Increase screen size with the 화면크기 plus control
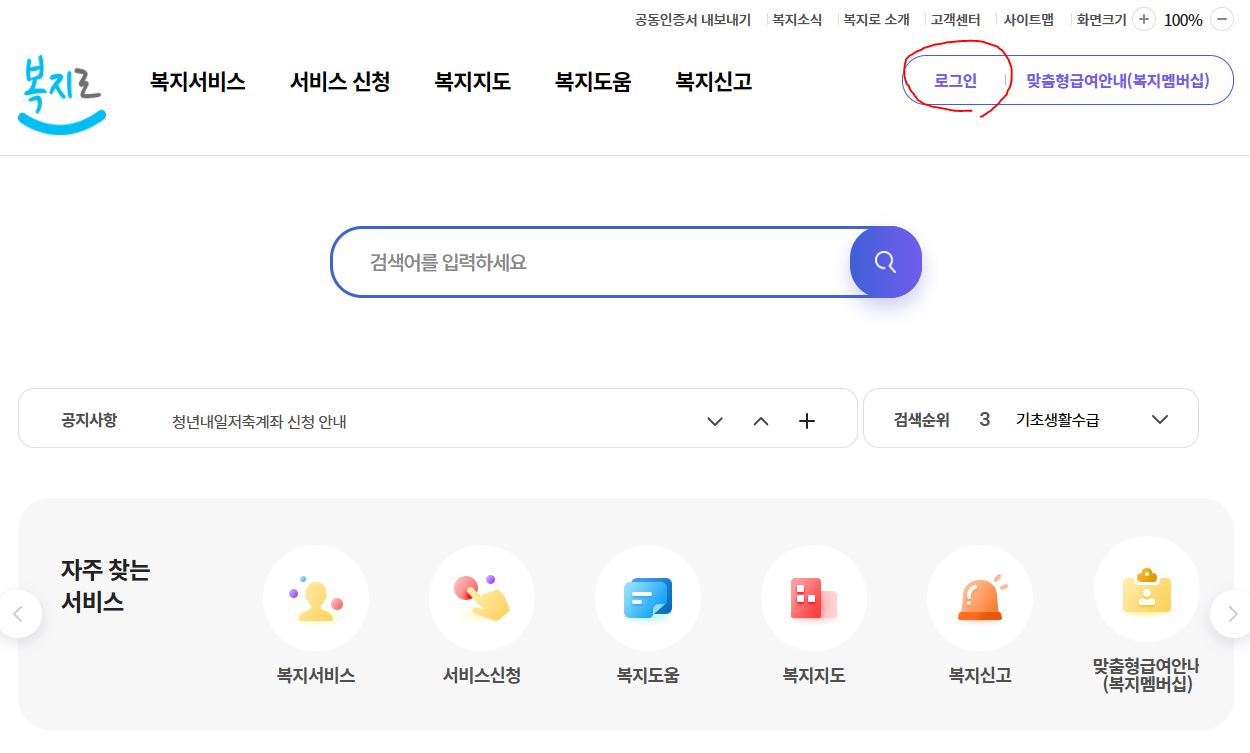This screenshot has height=753, width=1250. (x=1143, y=18)
